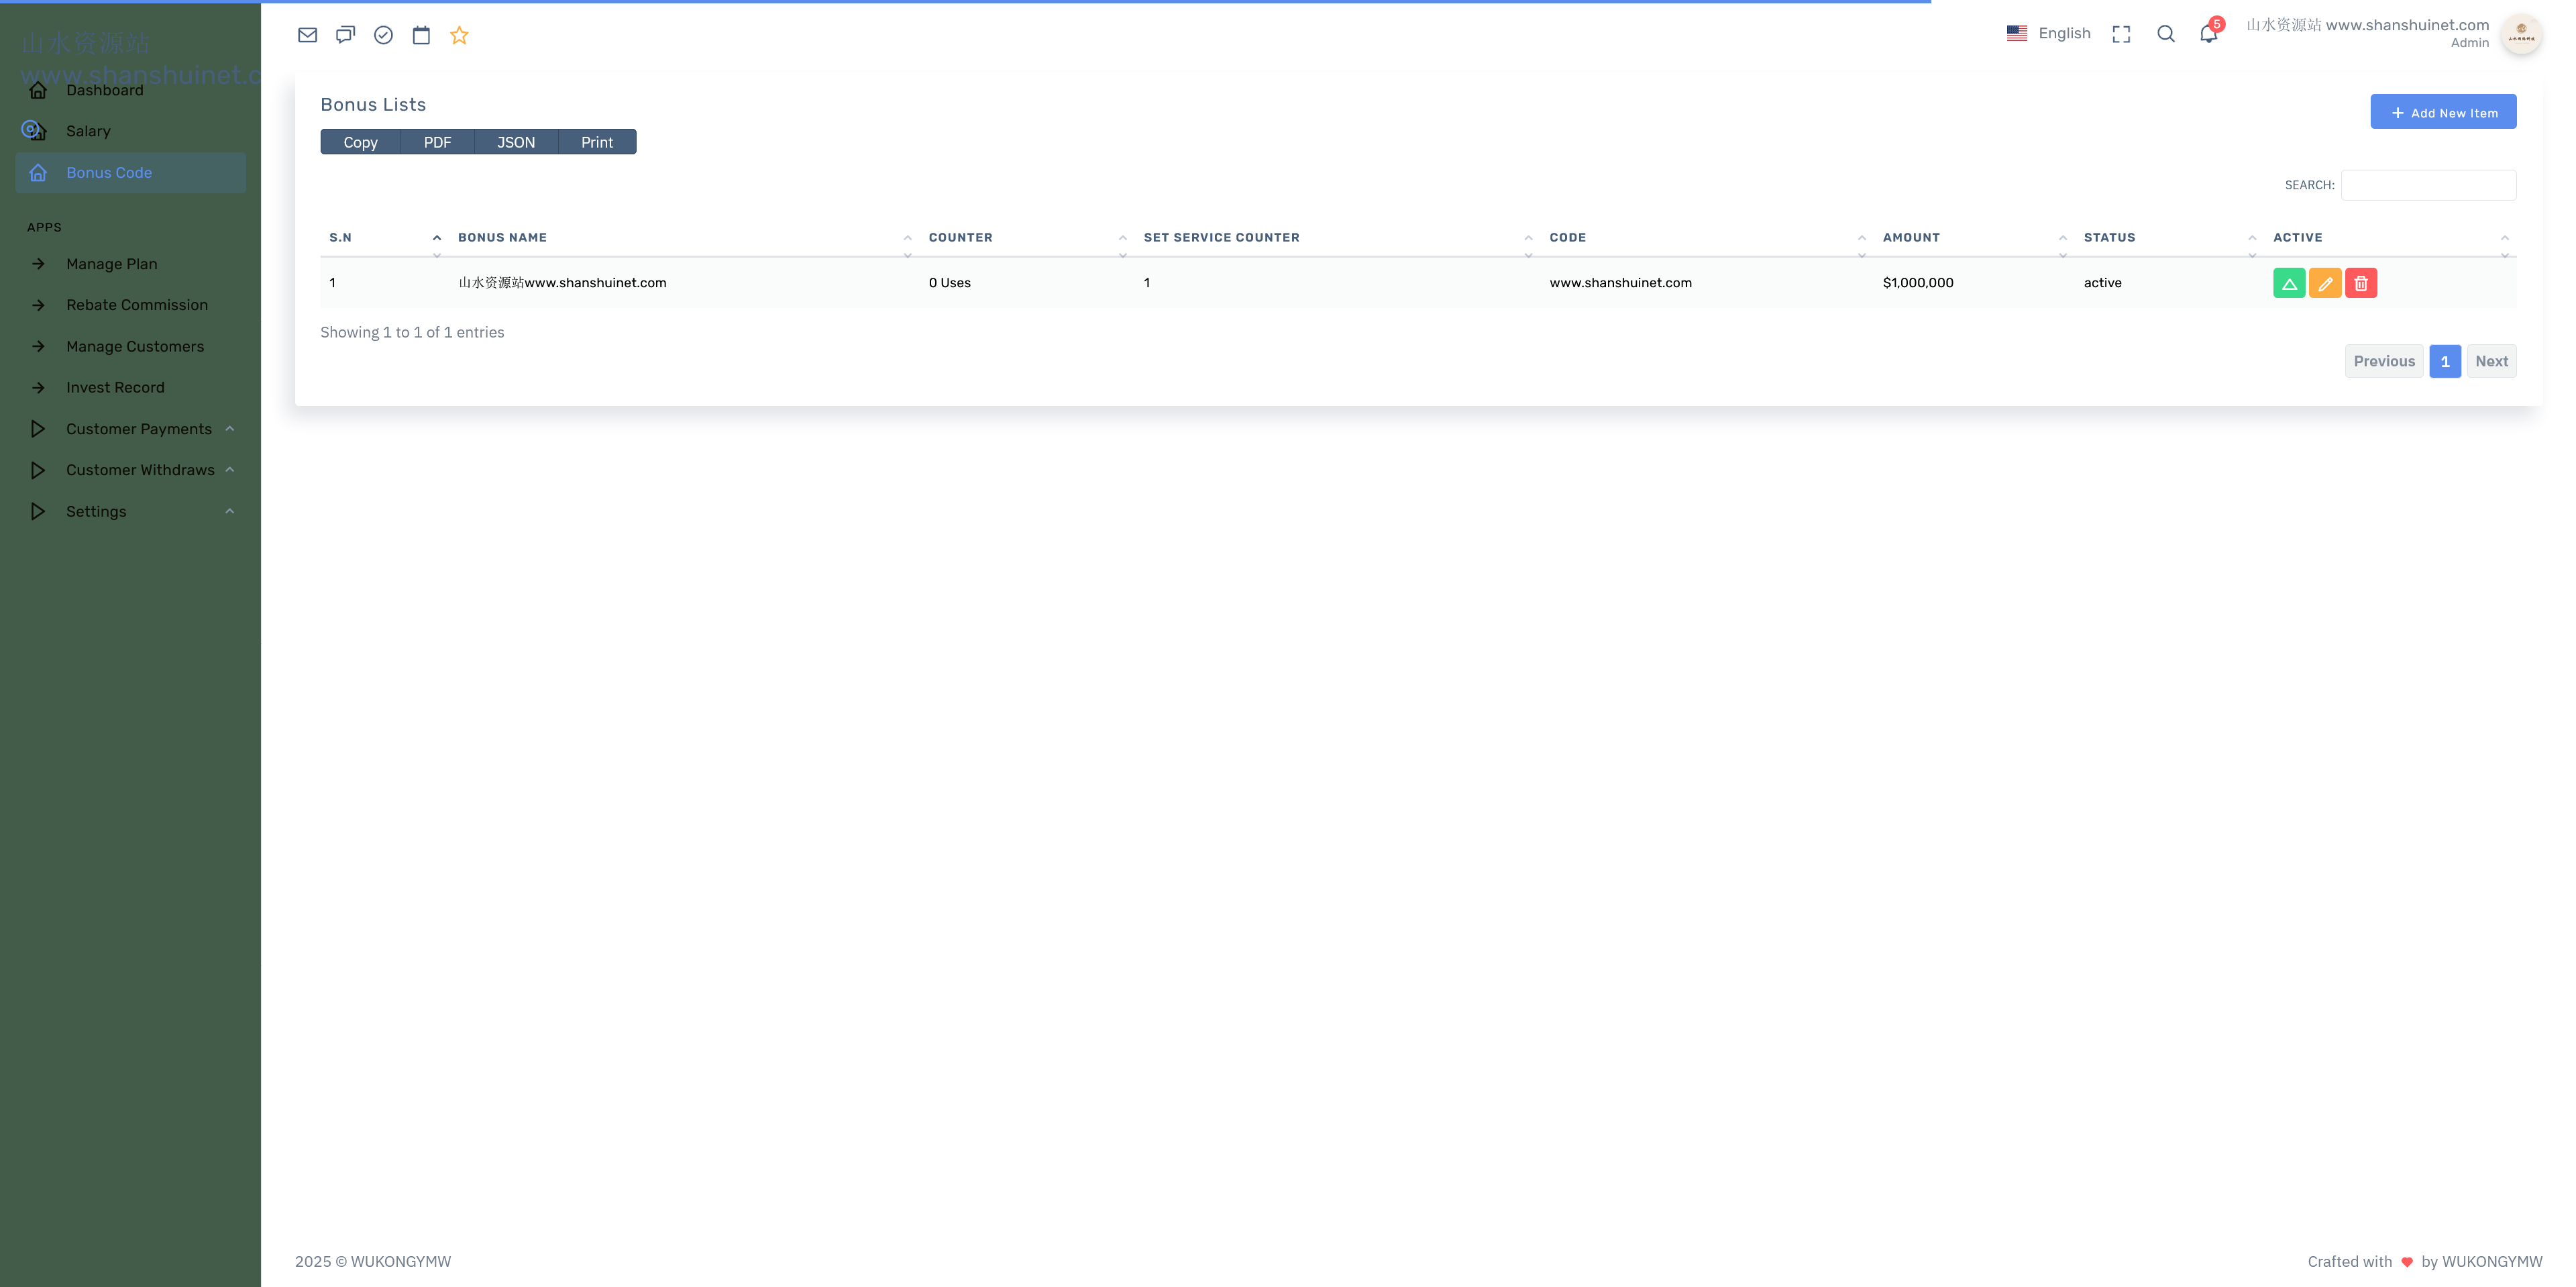
Task: View notifications via the bell icon
Action: pos(2209,33)
